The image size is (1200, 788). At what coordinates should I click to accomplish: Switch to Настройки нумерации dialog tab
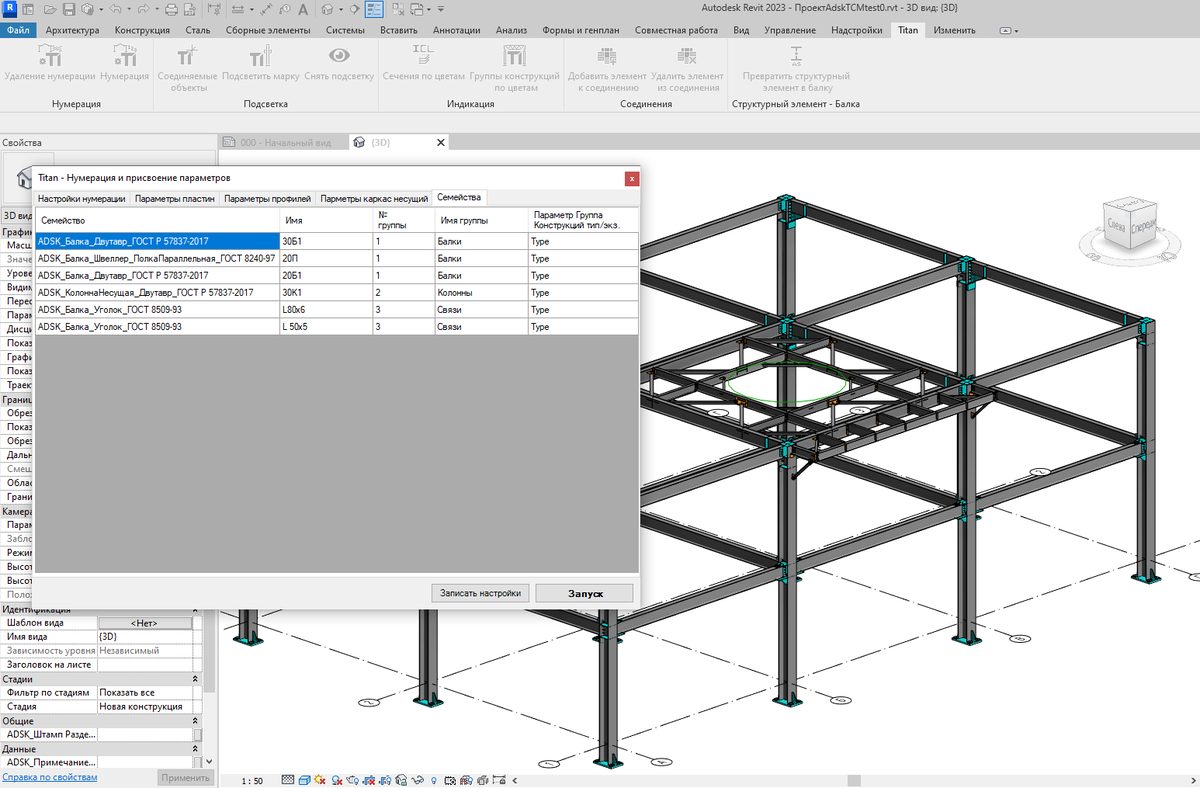point(82,199)
